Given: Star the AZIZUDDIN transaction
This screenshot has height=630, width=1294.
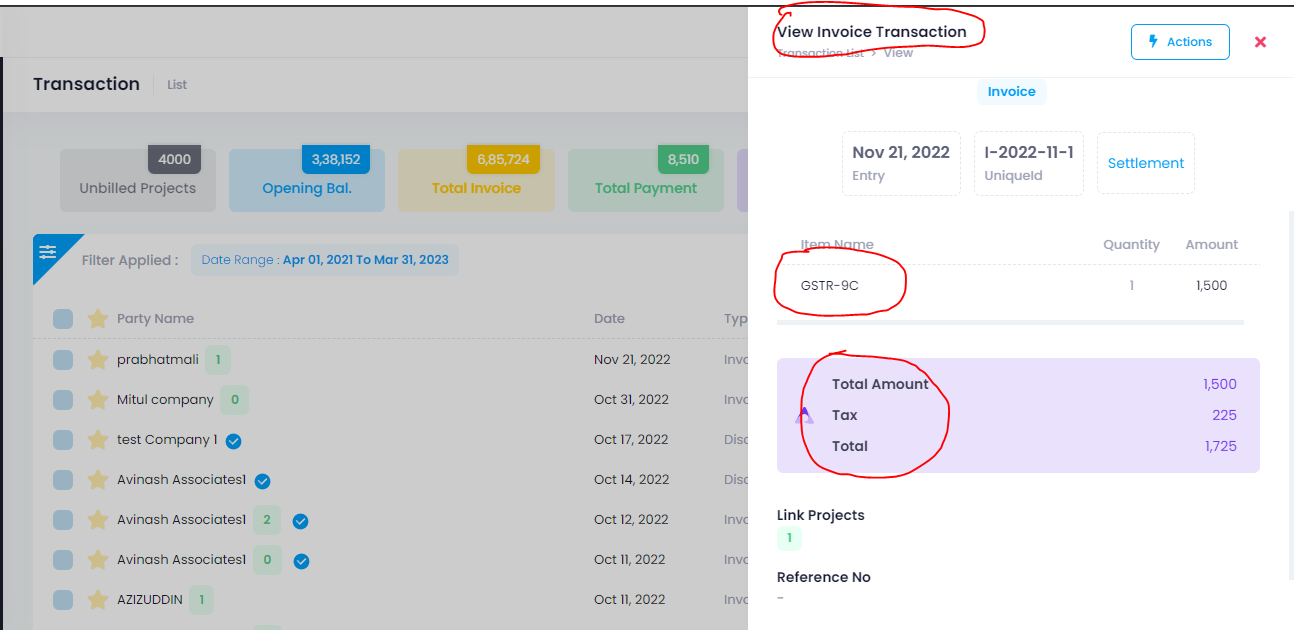Looking at the screenshot, I should (97, 600).
